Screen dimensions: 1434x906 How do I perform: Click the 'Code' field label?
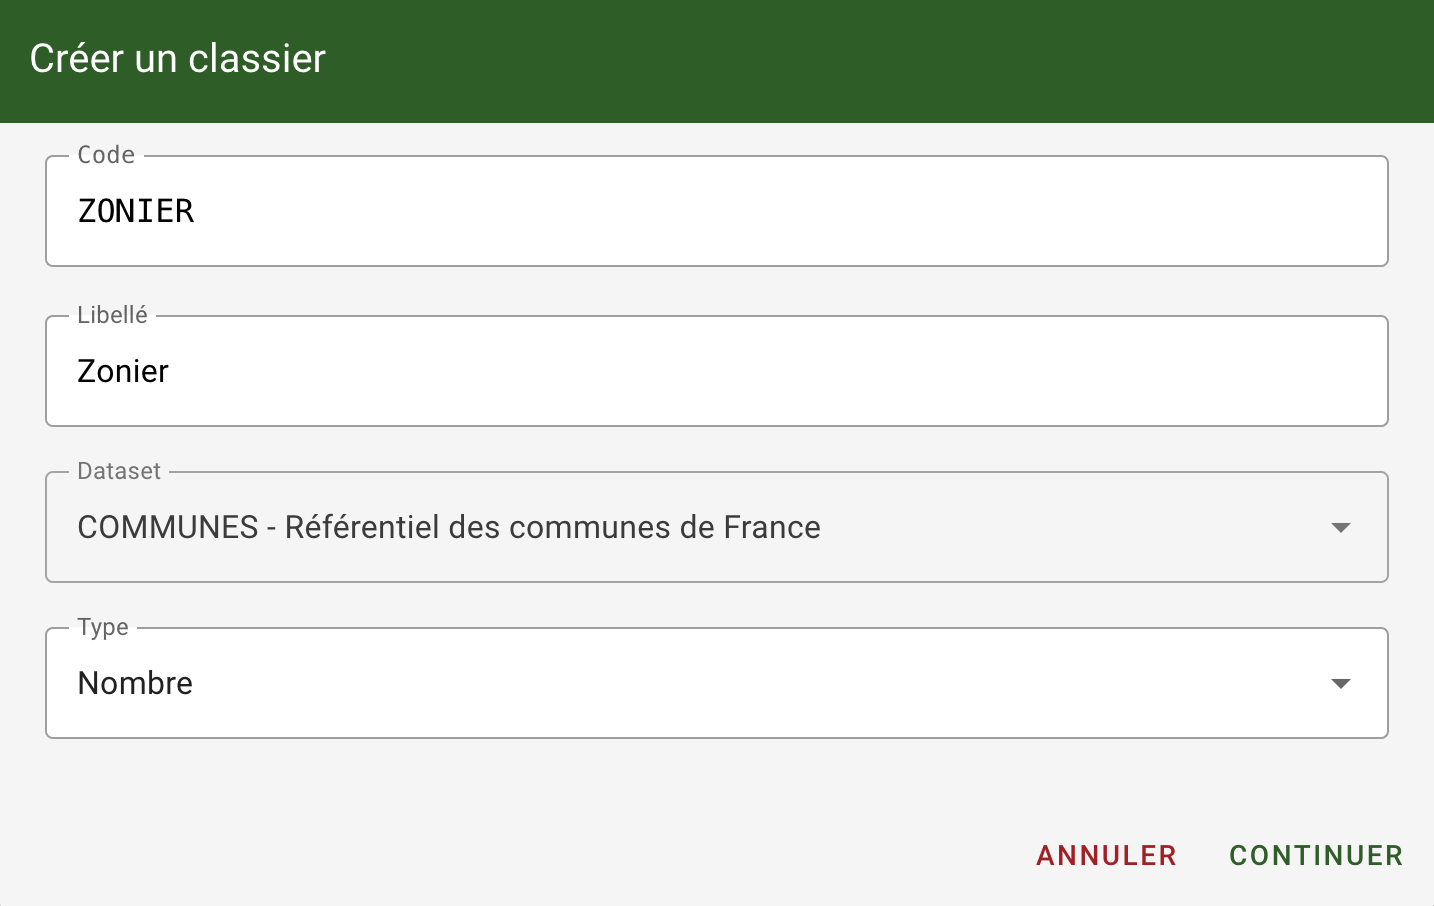(106, 155)
